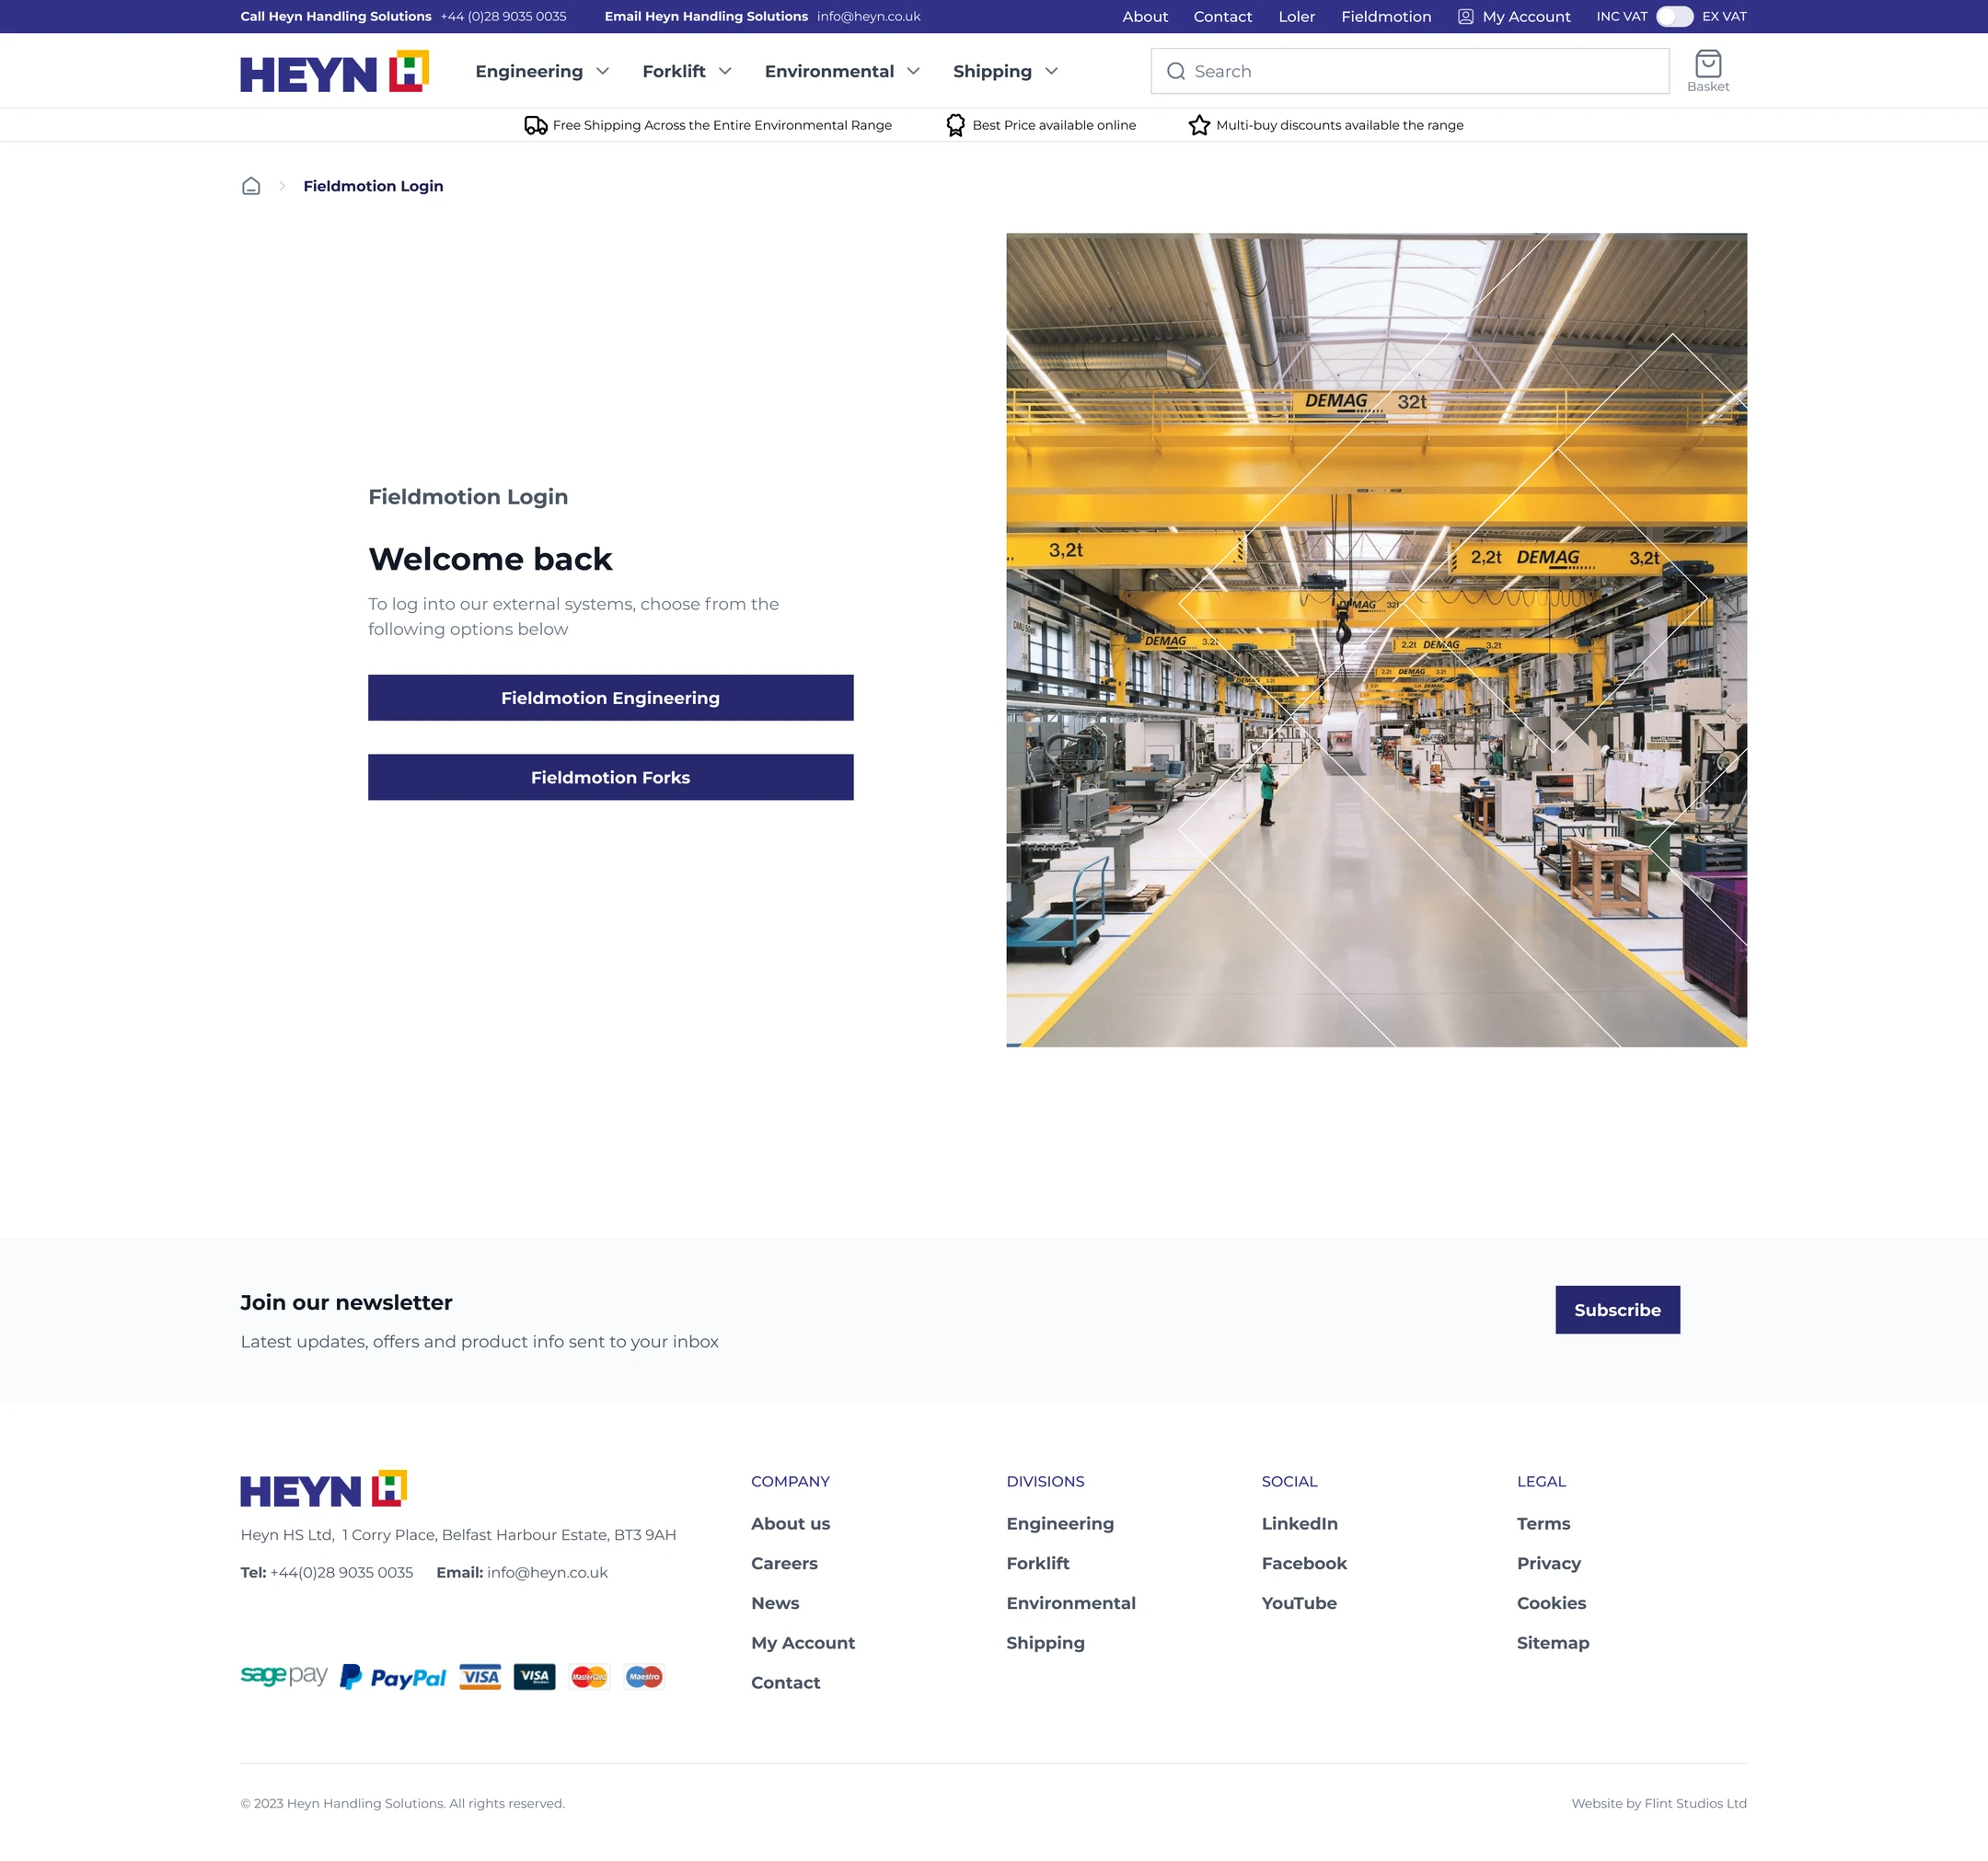Viewport: 1988px width, 1861px height.
Task: Open footer Engineering division link
Action: (1060, 1523)
